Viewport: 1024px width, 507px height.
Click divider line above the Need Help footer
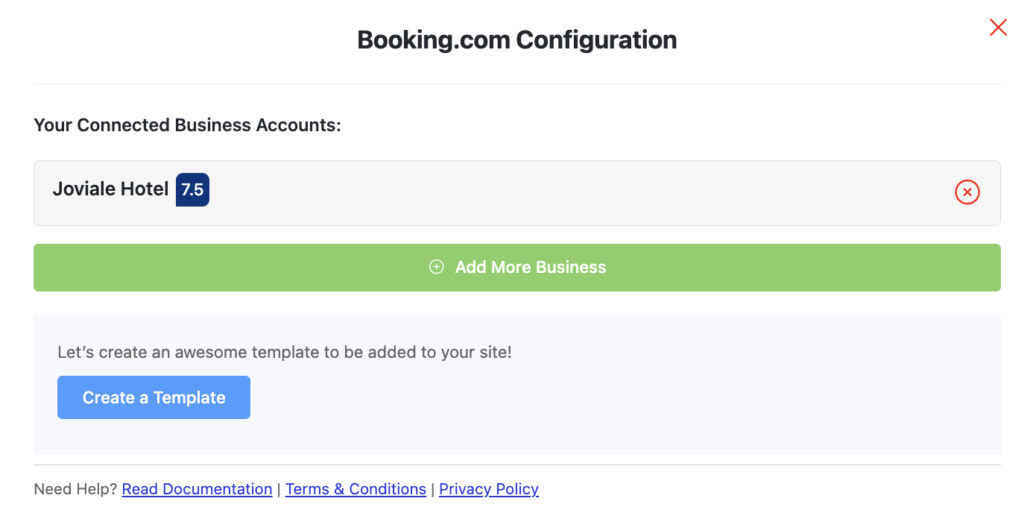click(517, 465)
